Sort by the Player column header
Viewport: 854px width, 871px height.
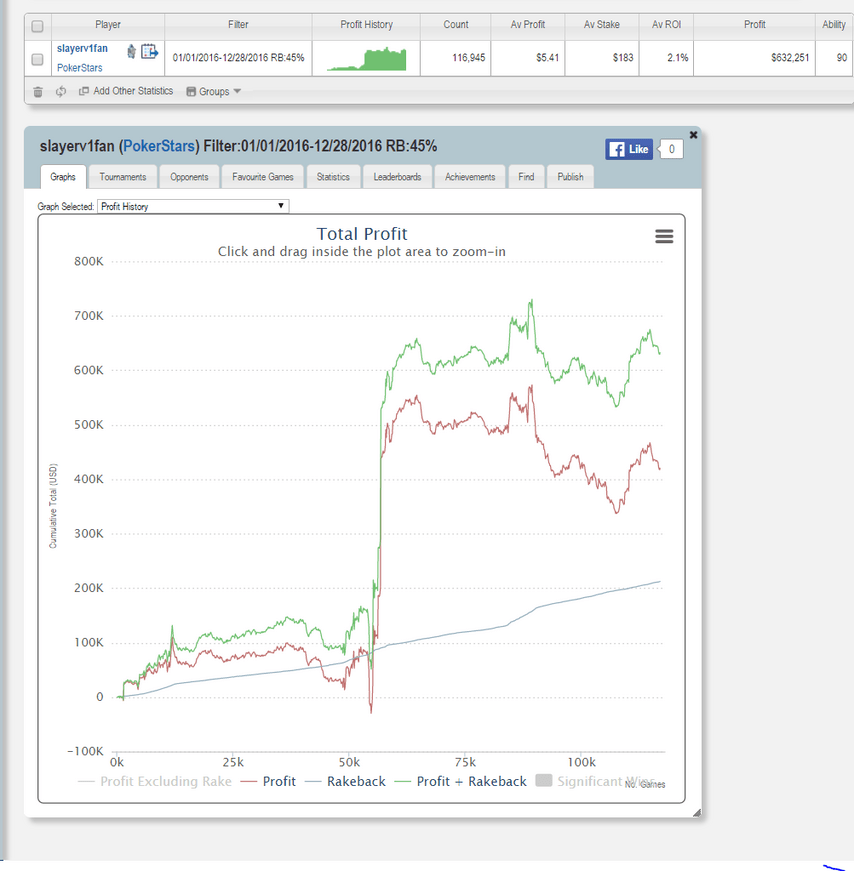pos(108,25)
